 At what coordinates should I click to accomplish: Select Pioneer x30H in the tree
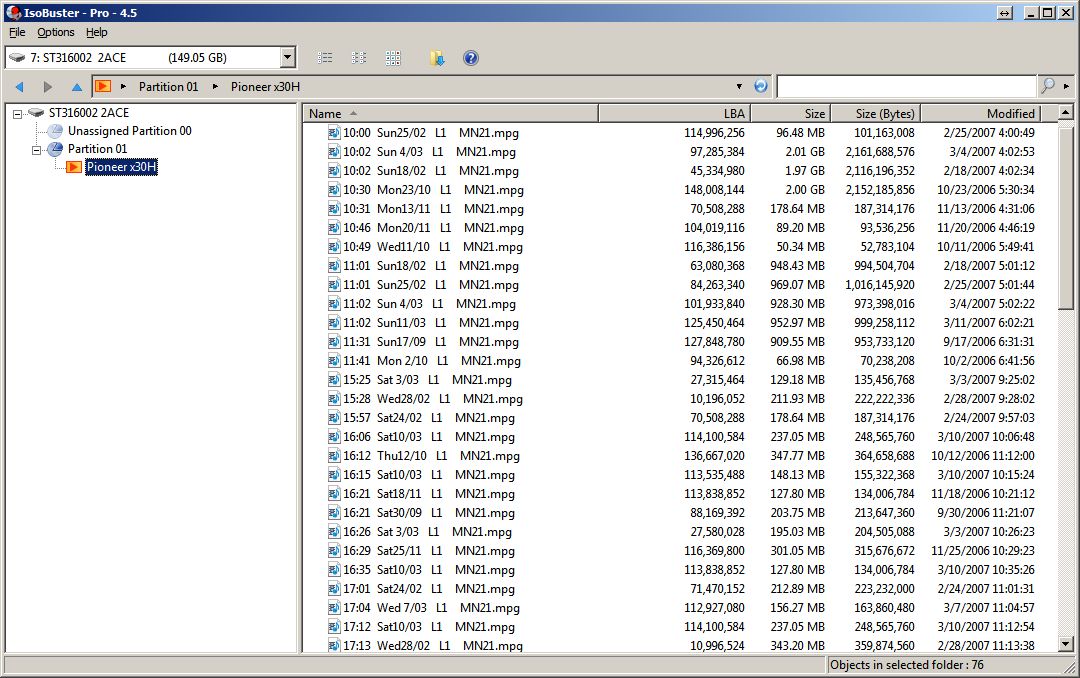(x=121, y=167)
